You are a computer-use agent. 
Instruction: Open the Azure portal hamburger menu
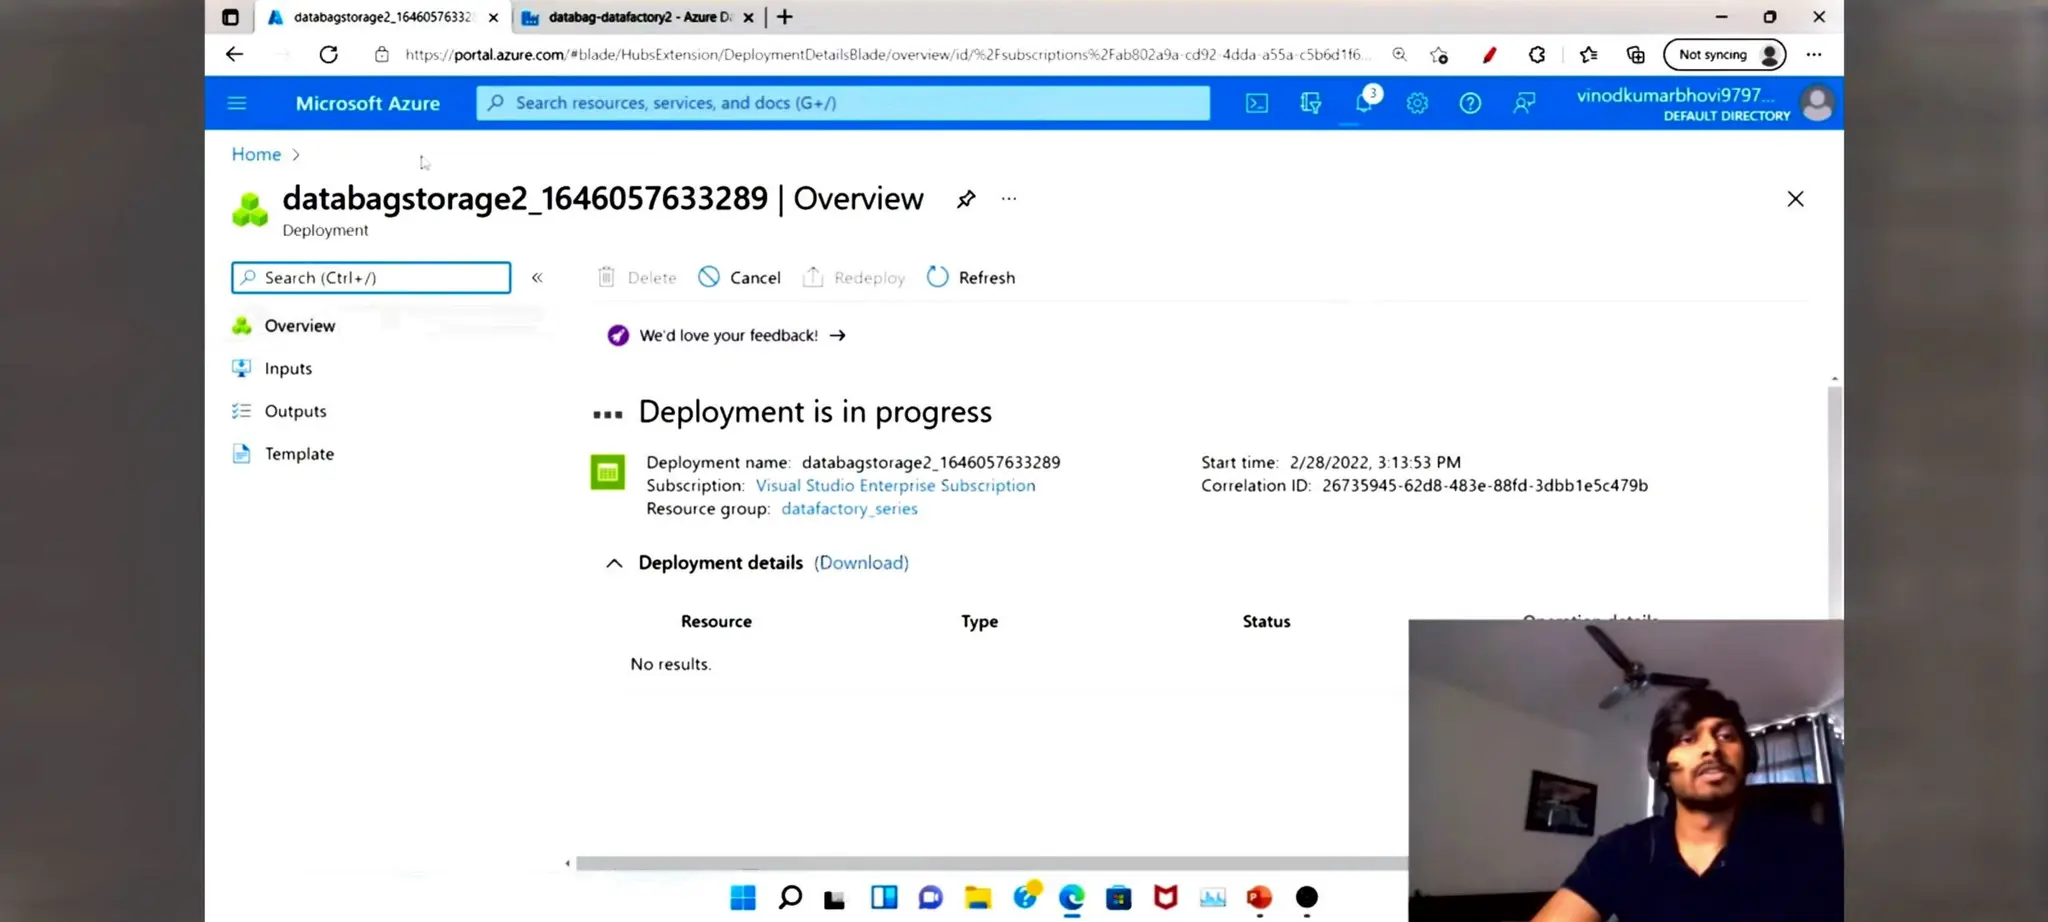[237, 103]
